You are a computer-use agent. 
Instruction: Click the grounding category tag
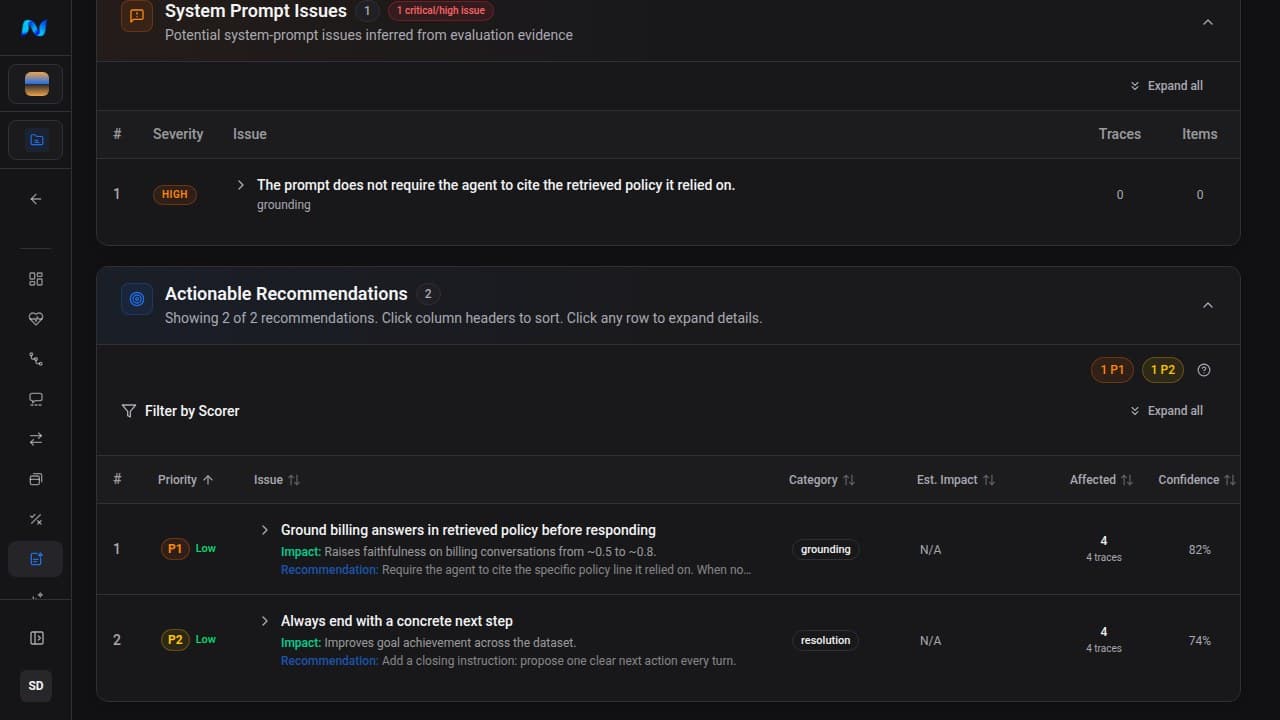point(826,549)
